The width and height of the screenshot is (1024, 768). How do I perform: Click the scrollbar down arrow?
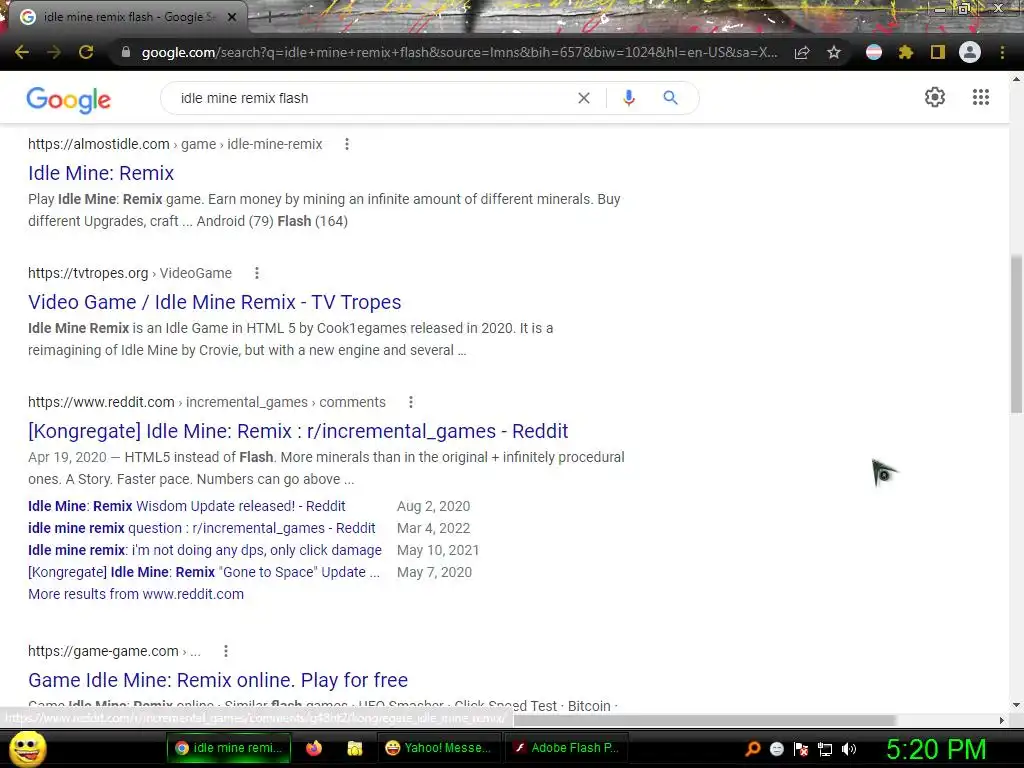1016,705
